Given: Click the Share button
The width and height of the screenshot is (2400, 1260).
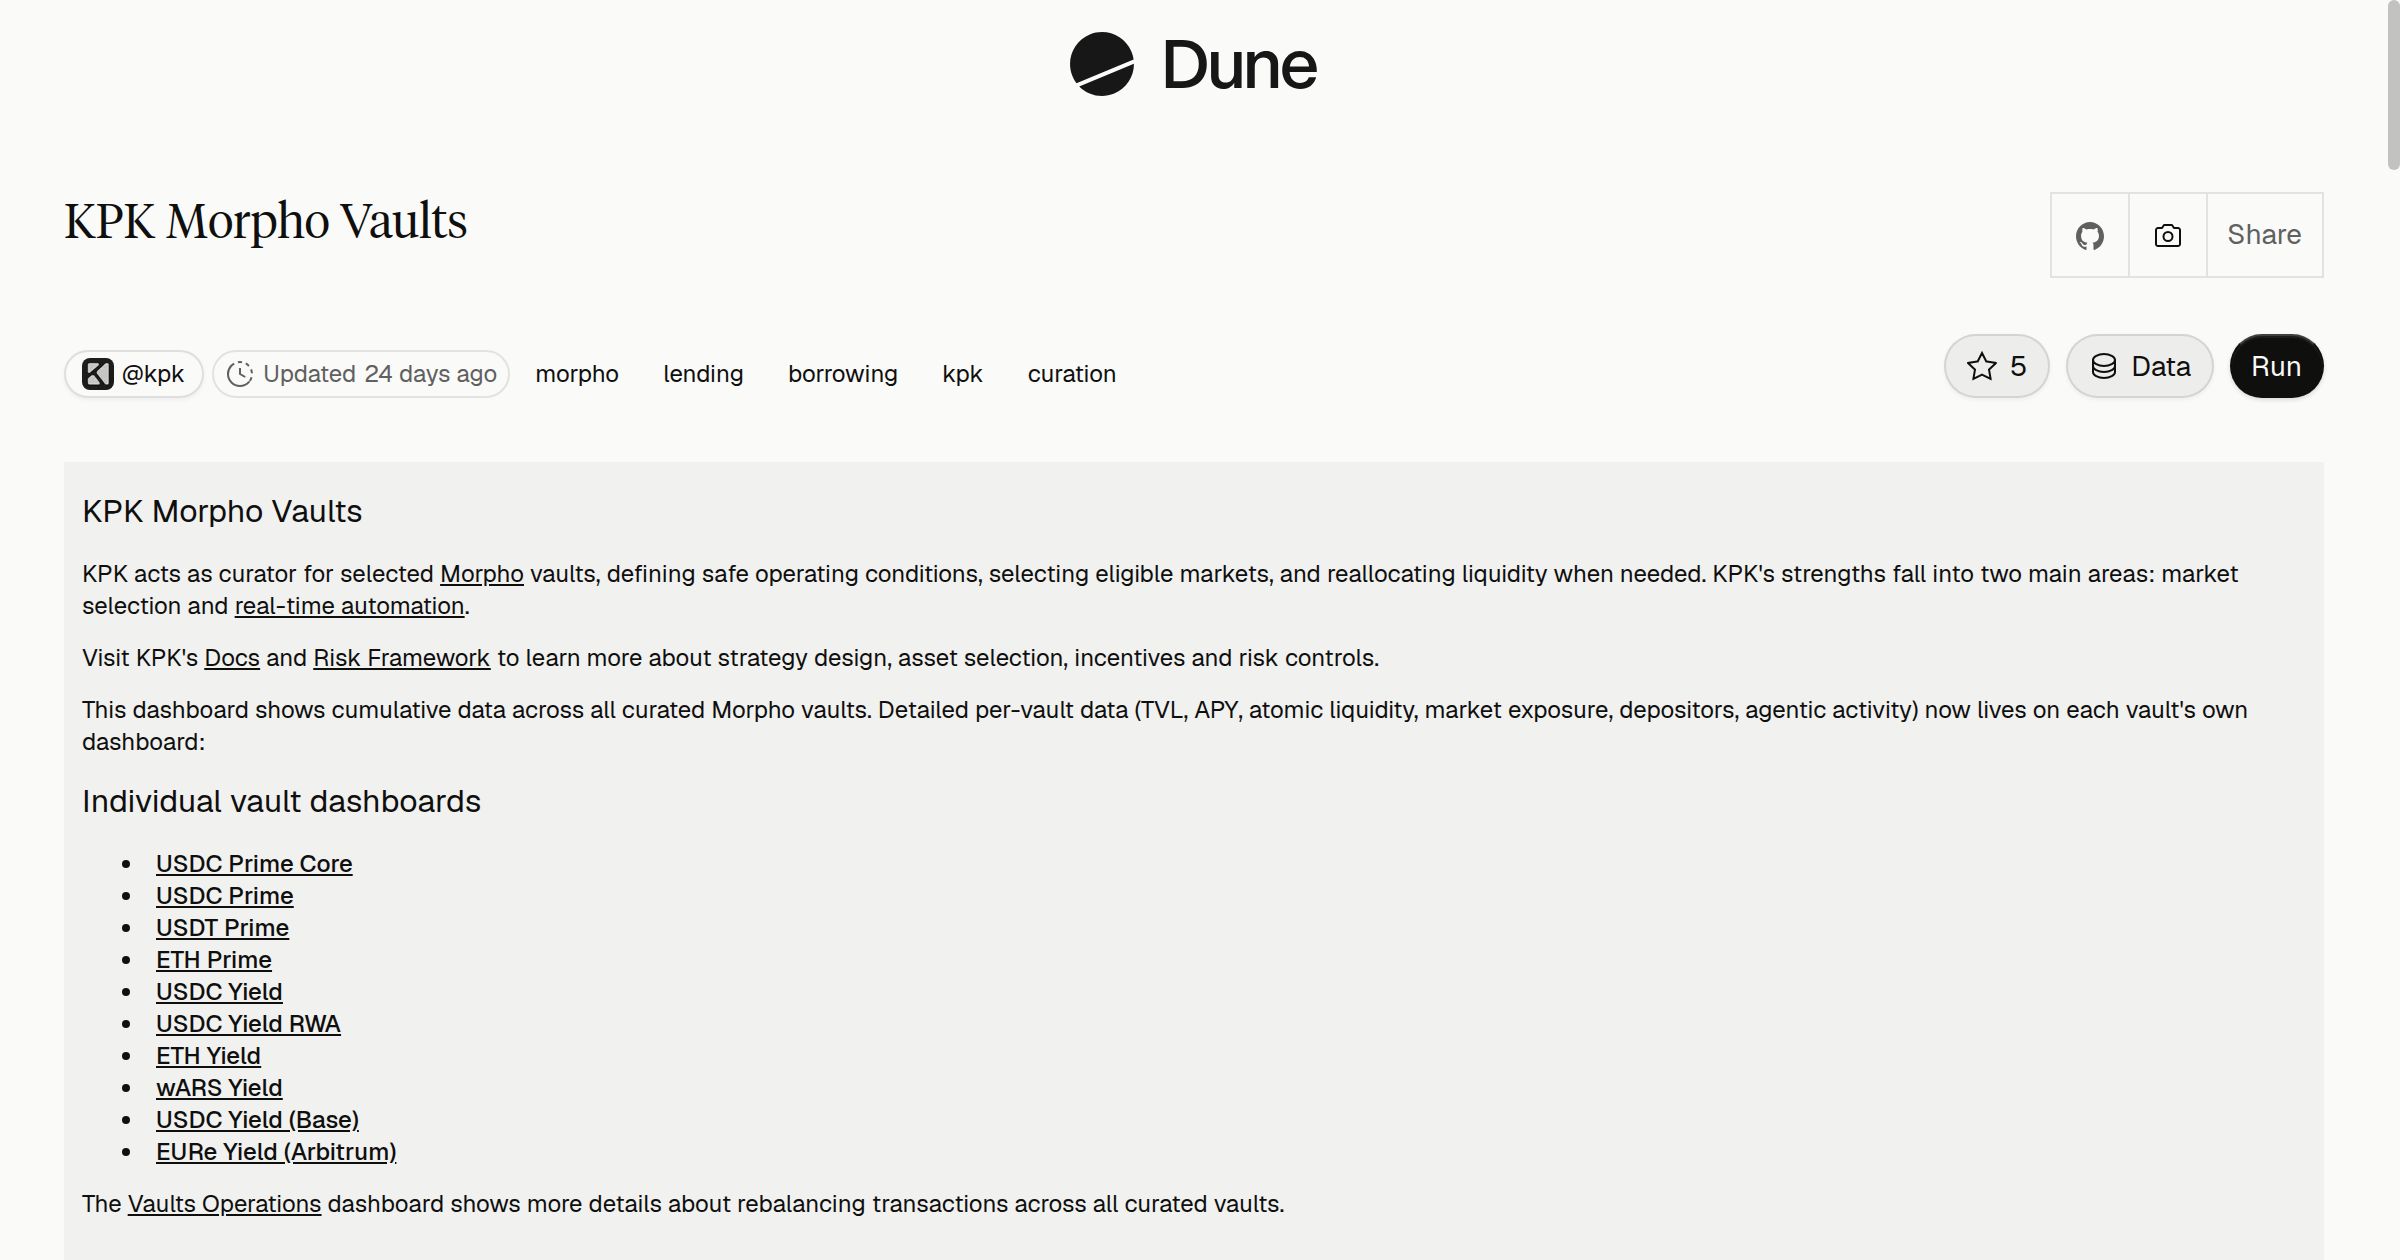Looking at the screenshot, I should pos(2264,235).
